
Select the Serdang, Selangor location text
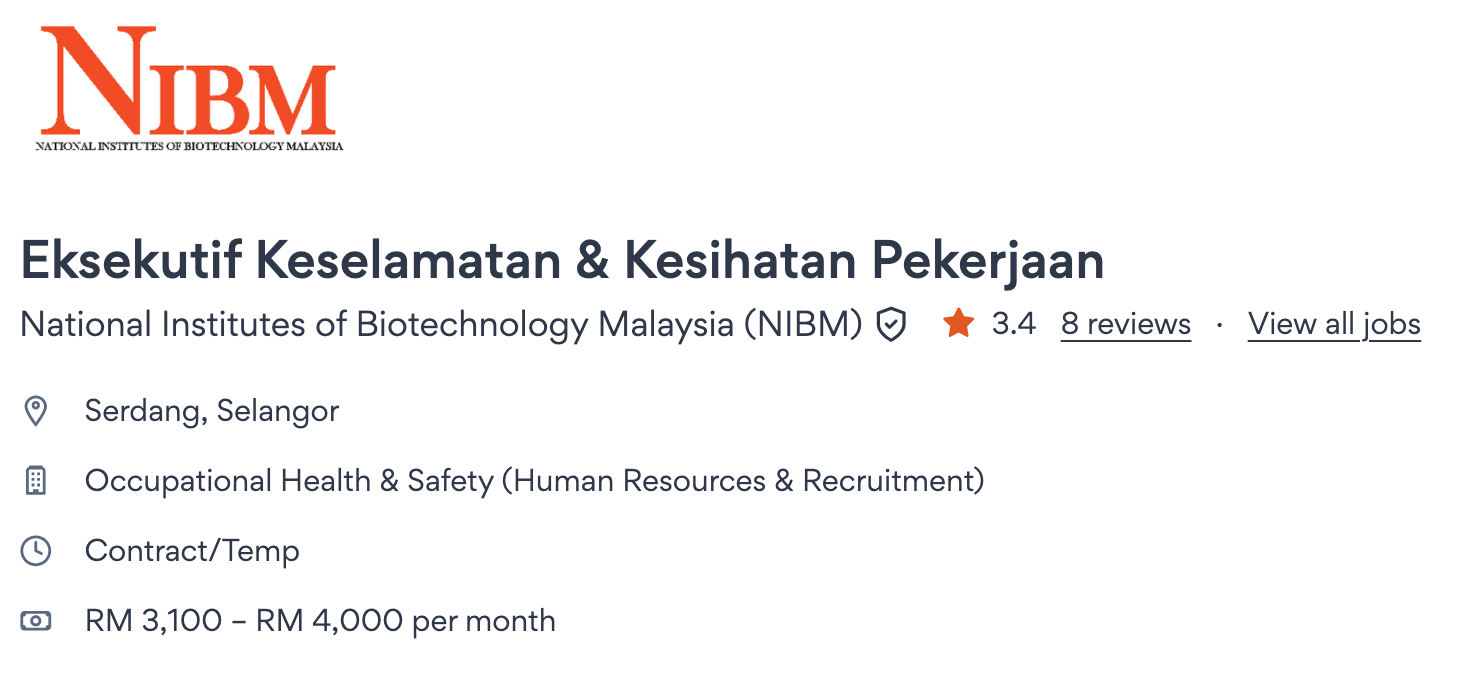point(212,411)
